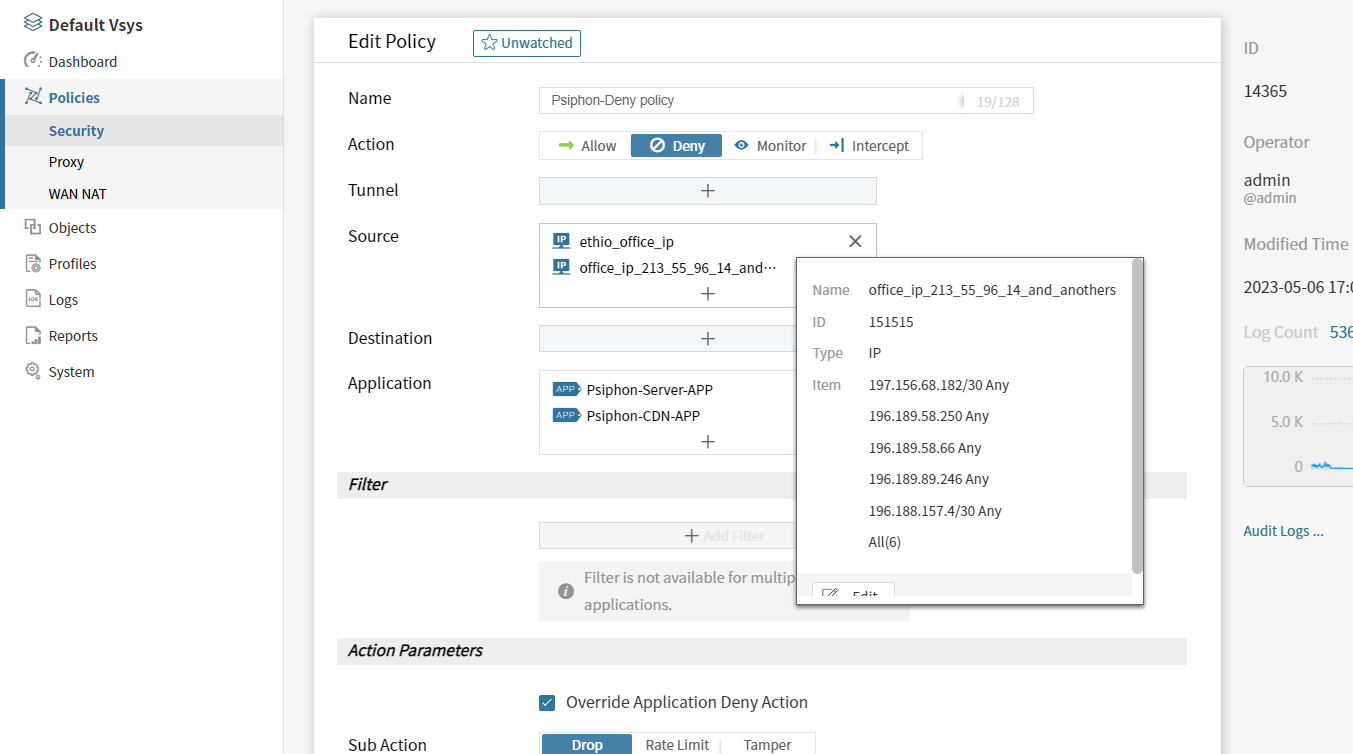Open the Proxy policies section

pos(66,162)
